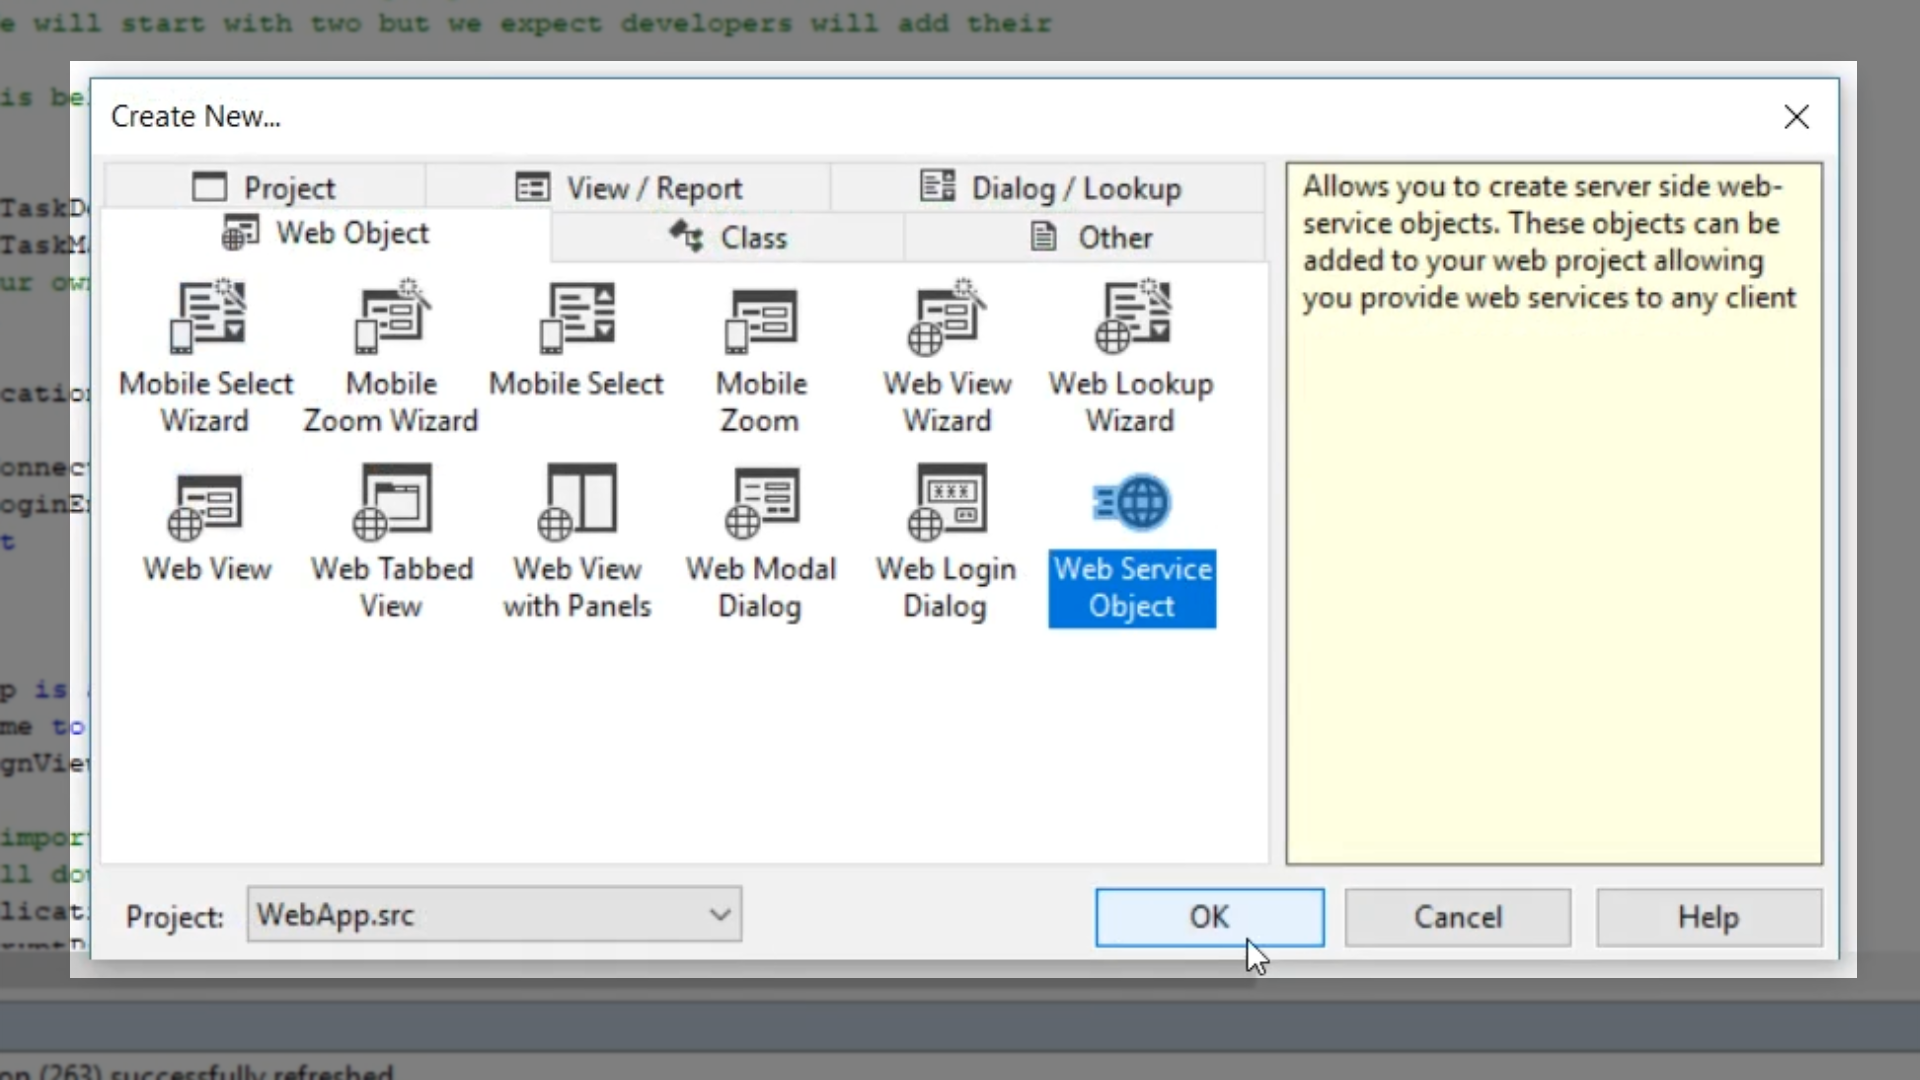Choose the Web Lookup Wizard icon
This screenshot has height=1080, width=1920.
(x=1131, y=318)
